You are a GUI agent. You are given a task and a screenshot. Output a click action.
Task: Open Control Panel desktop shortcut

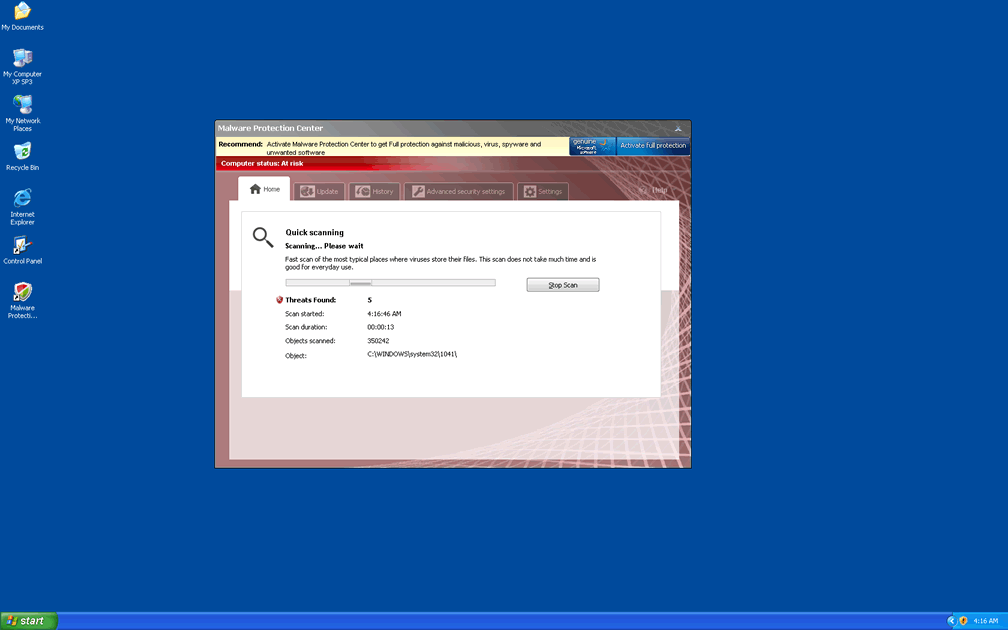(22, 247)
